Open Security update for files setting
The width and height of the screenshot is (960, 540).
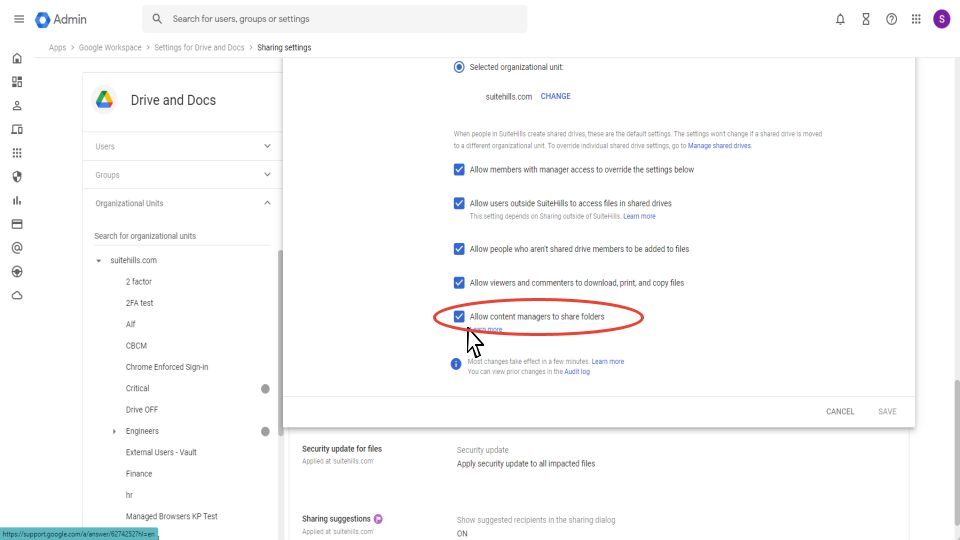click(x=342, y=449)
